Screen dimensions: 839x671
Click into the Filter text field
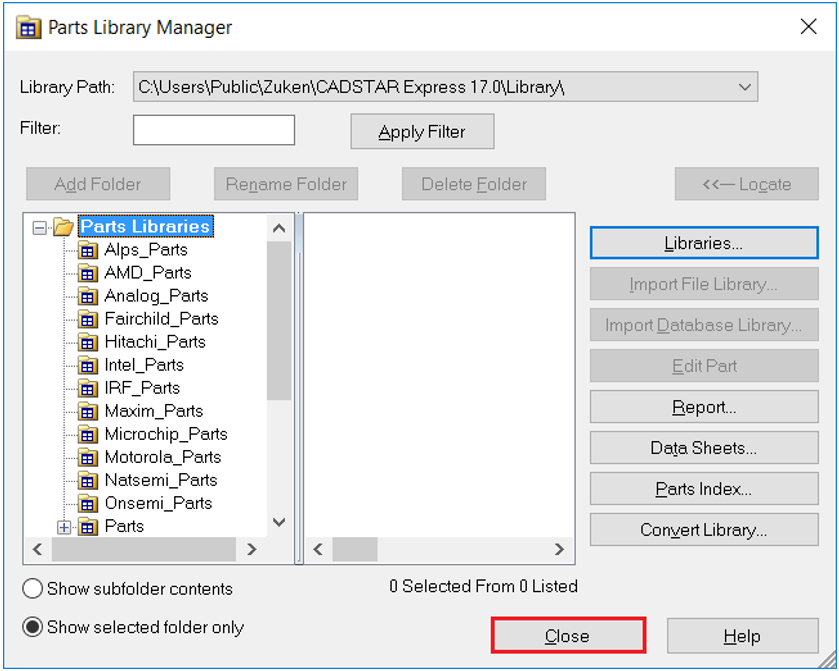click(214, 130)
